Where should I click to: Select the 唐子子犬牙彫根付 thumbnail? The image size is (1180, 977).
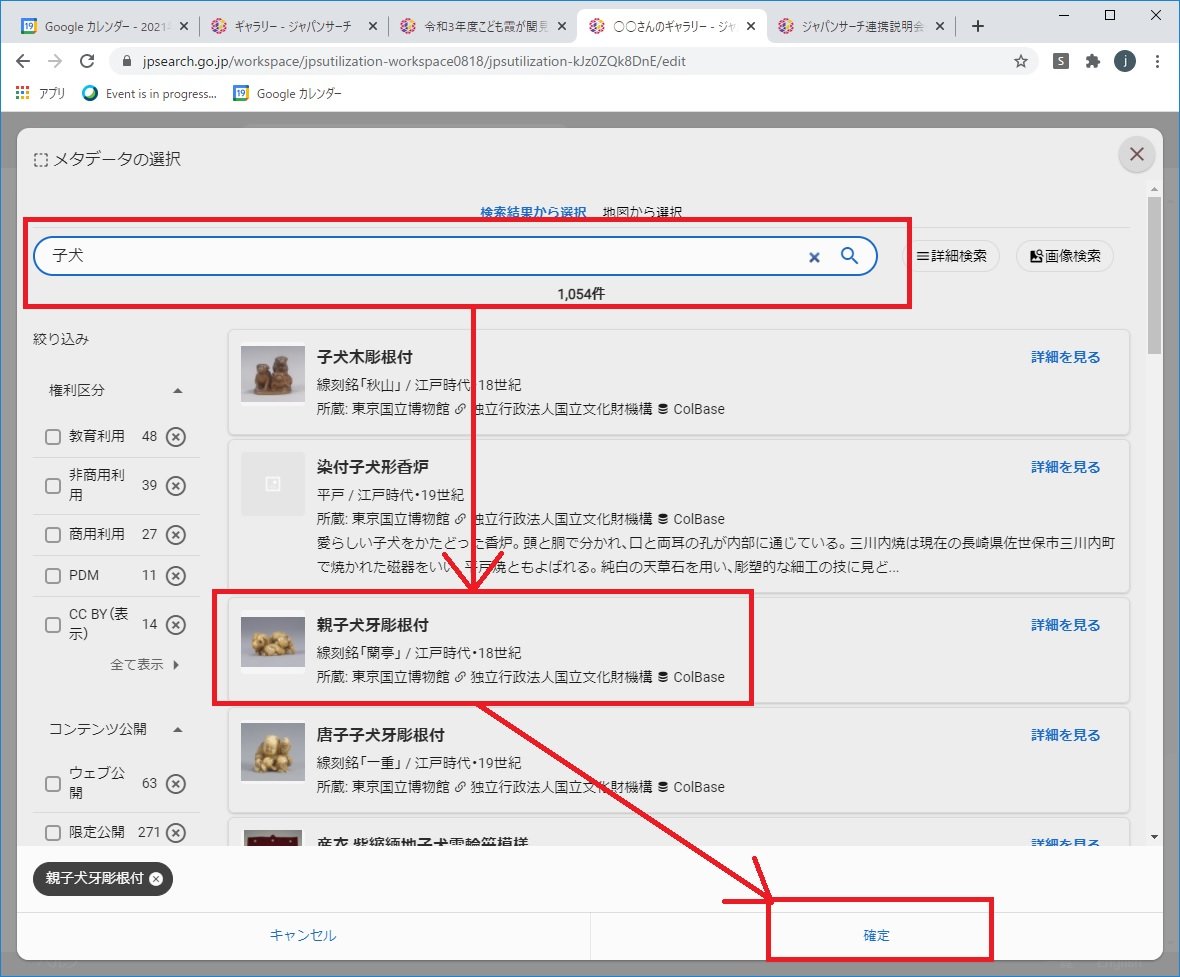[273, 752]
